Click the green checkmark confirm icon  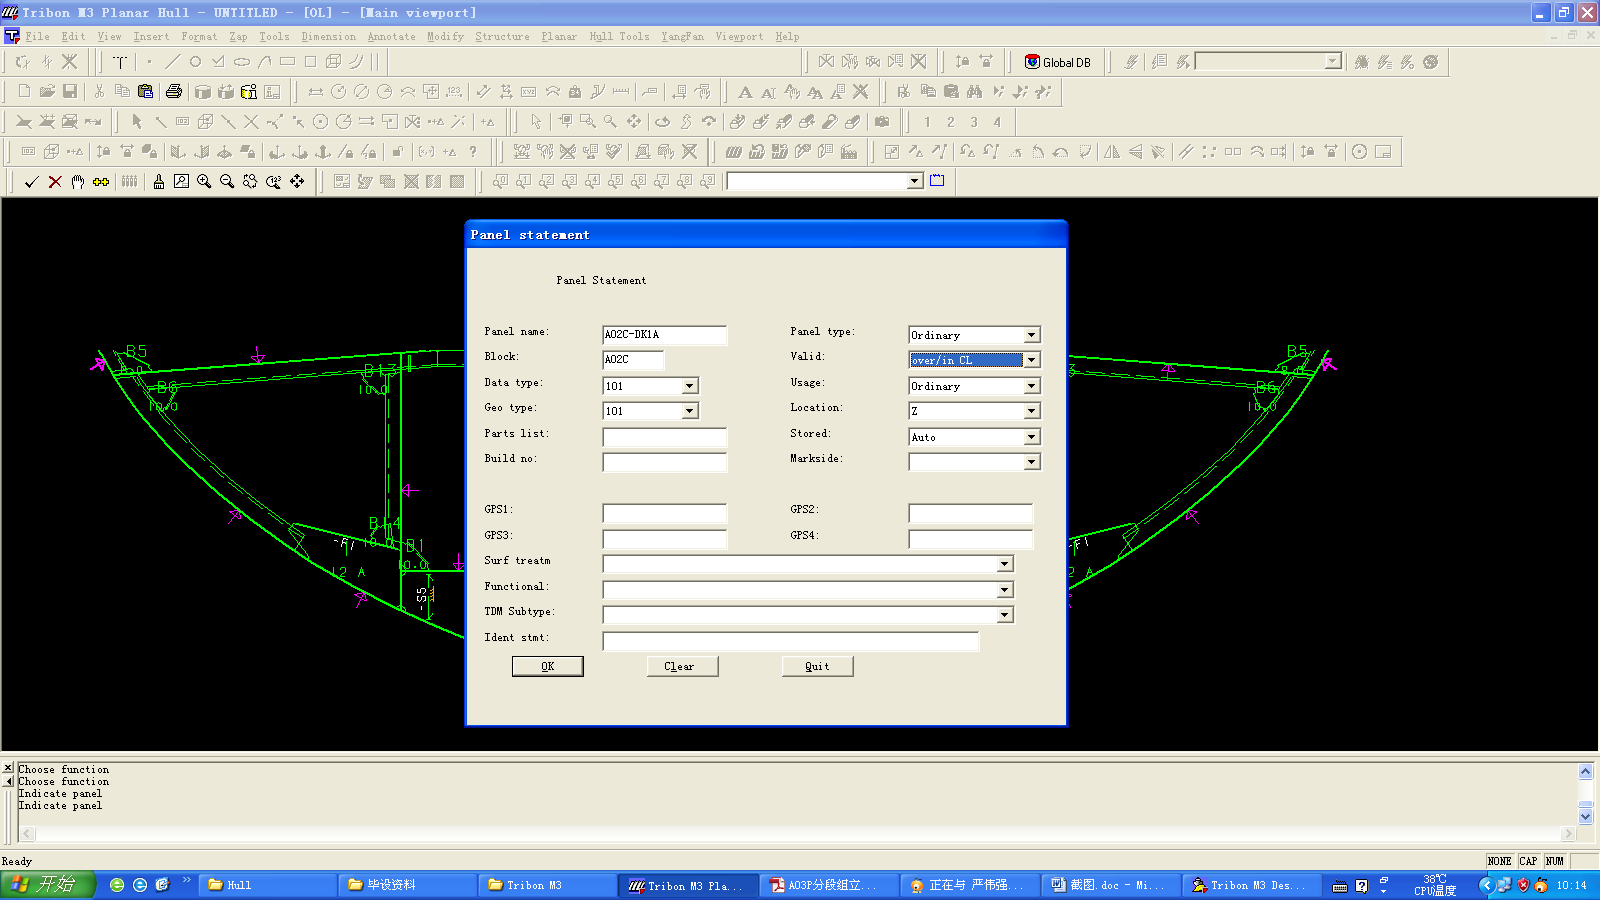point(31,182)
